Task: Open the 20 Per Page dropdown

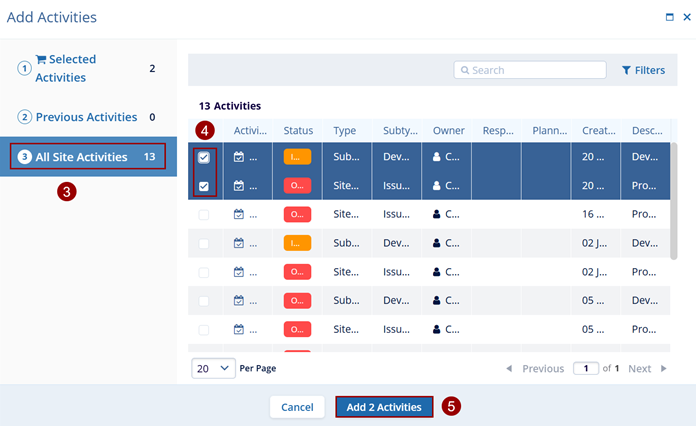Action: pos(213,368)
